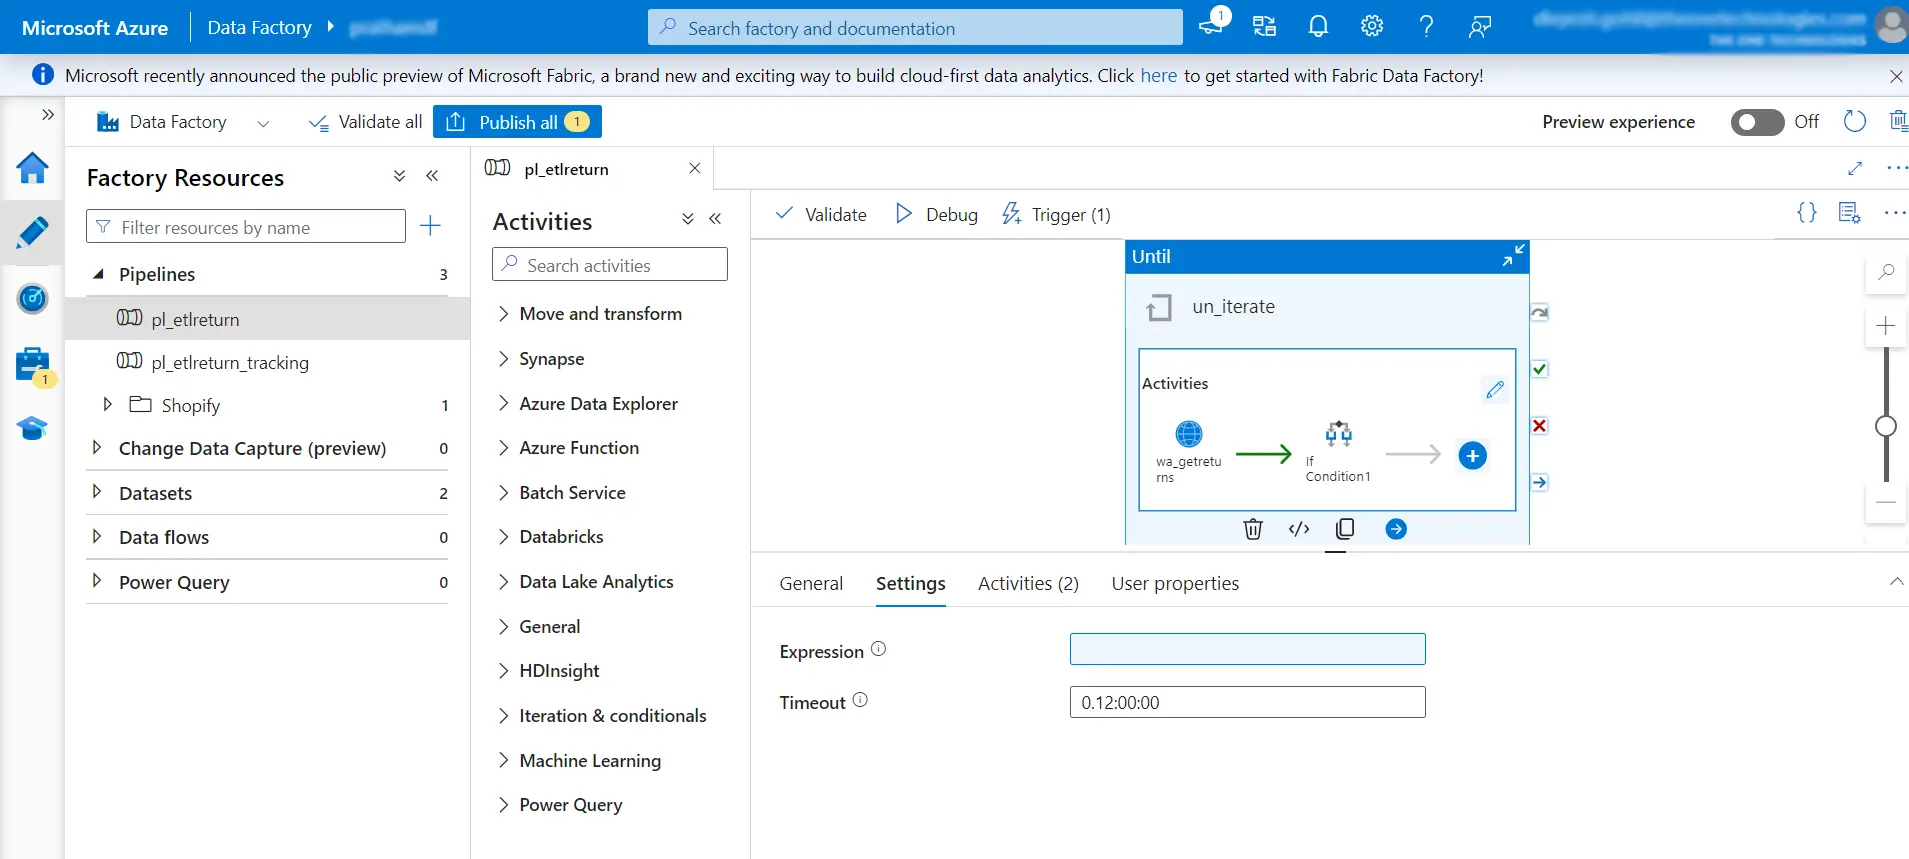Image resolution: width=1909 pixels, height=859 pixels.
Task: Toggle the Preview experience switch
Action: point(1757,122)
